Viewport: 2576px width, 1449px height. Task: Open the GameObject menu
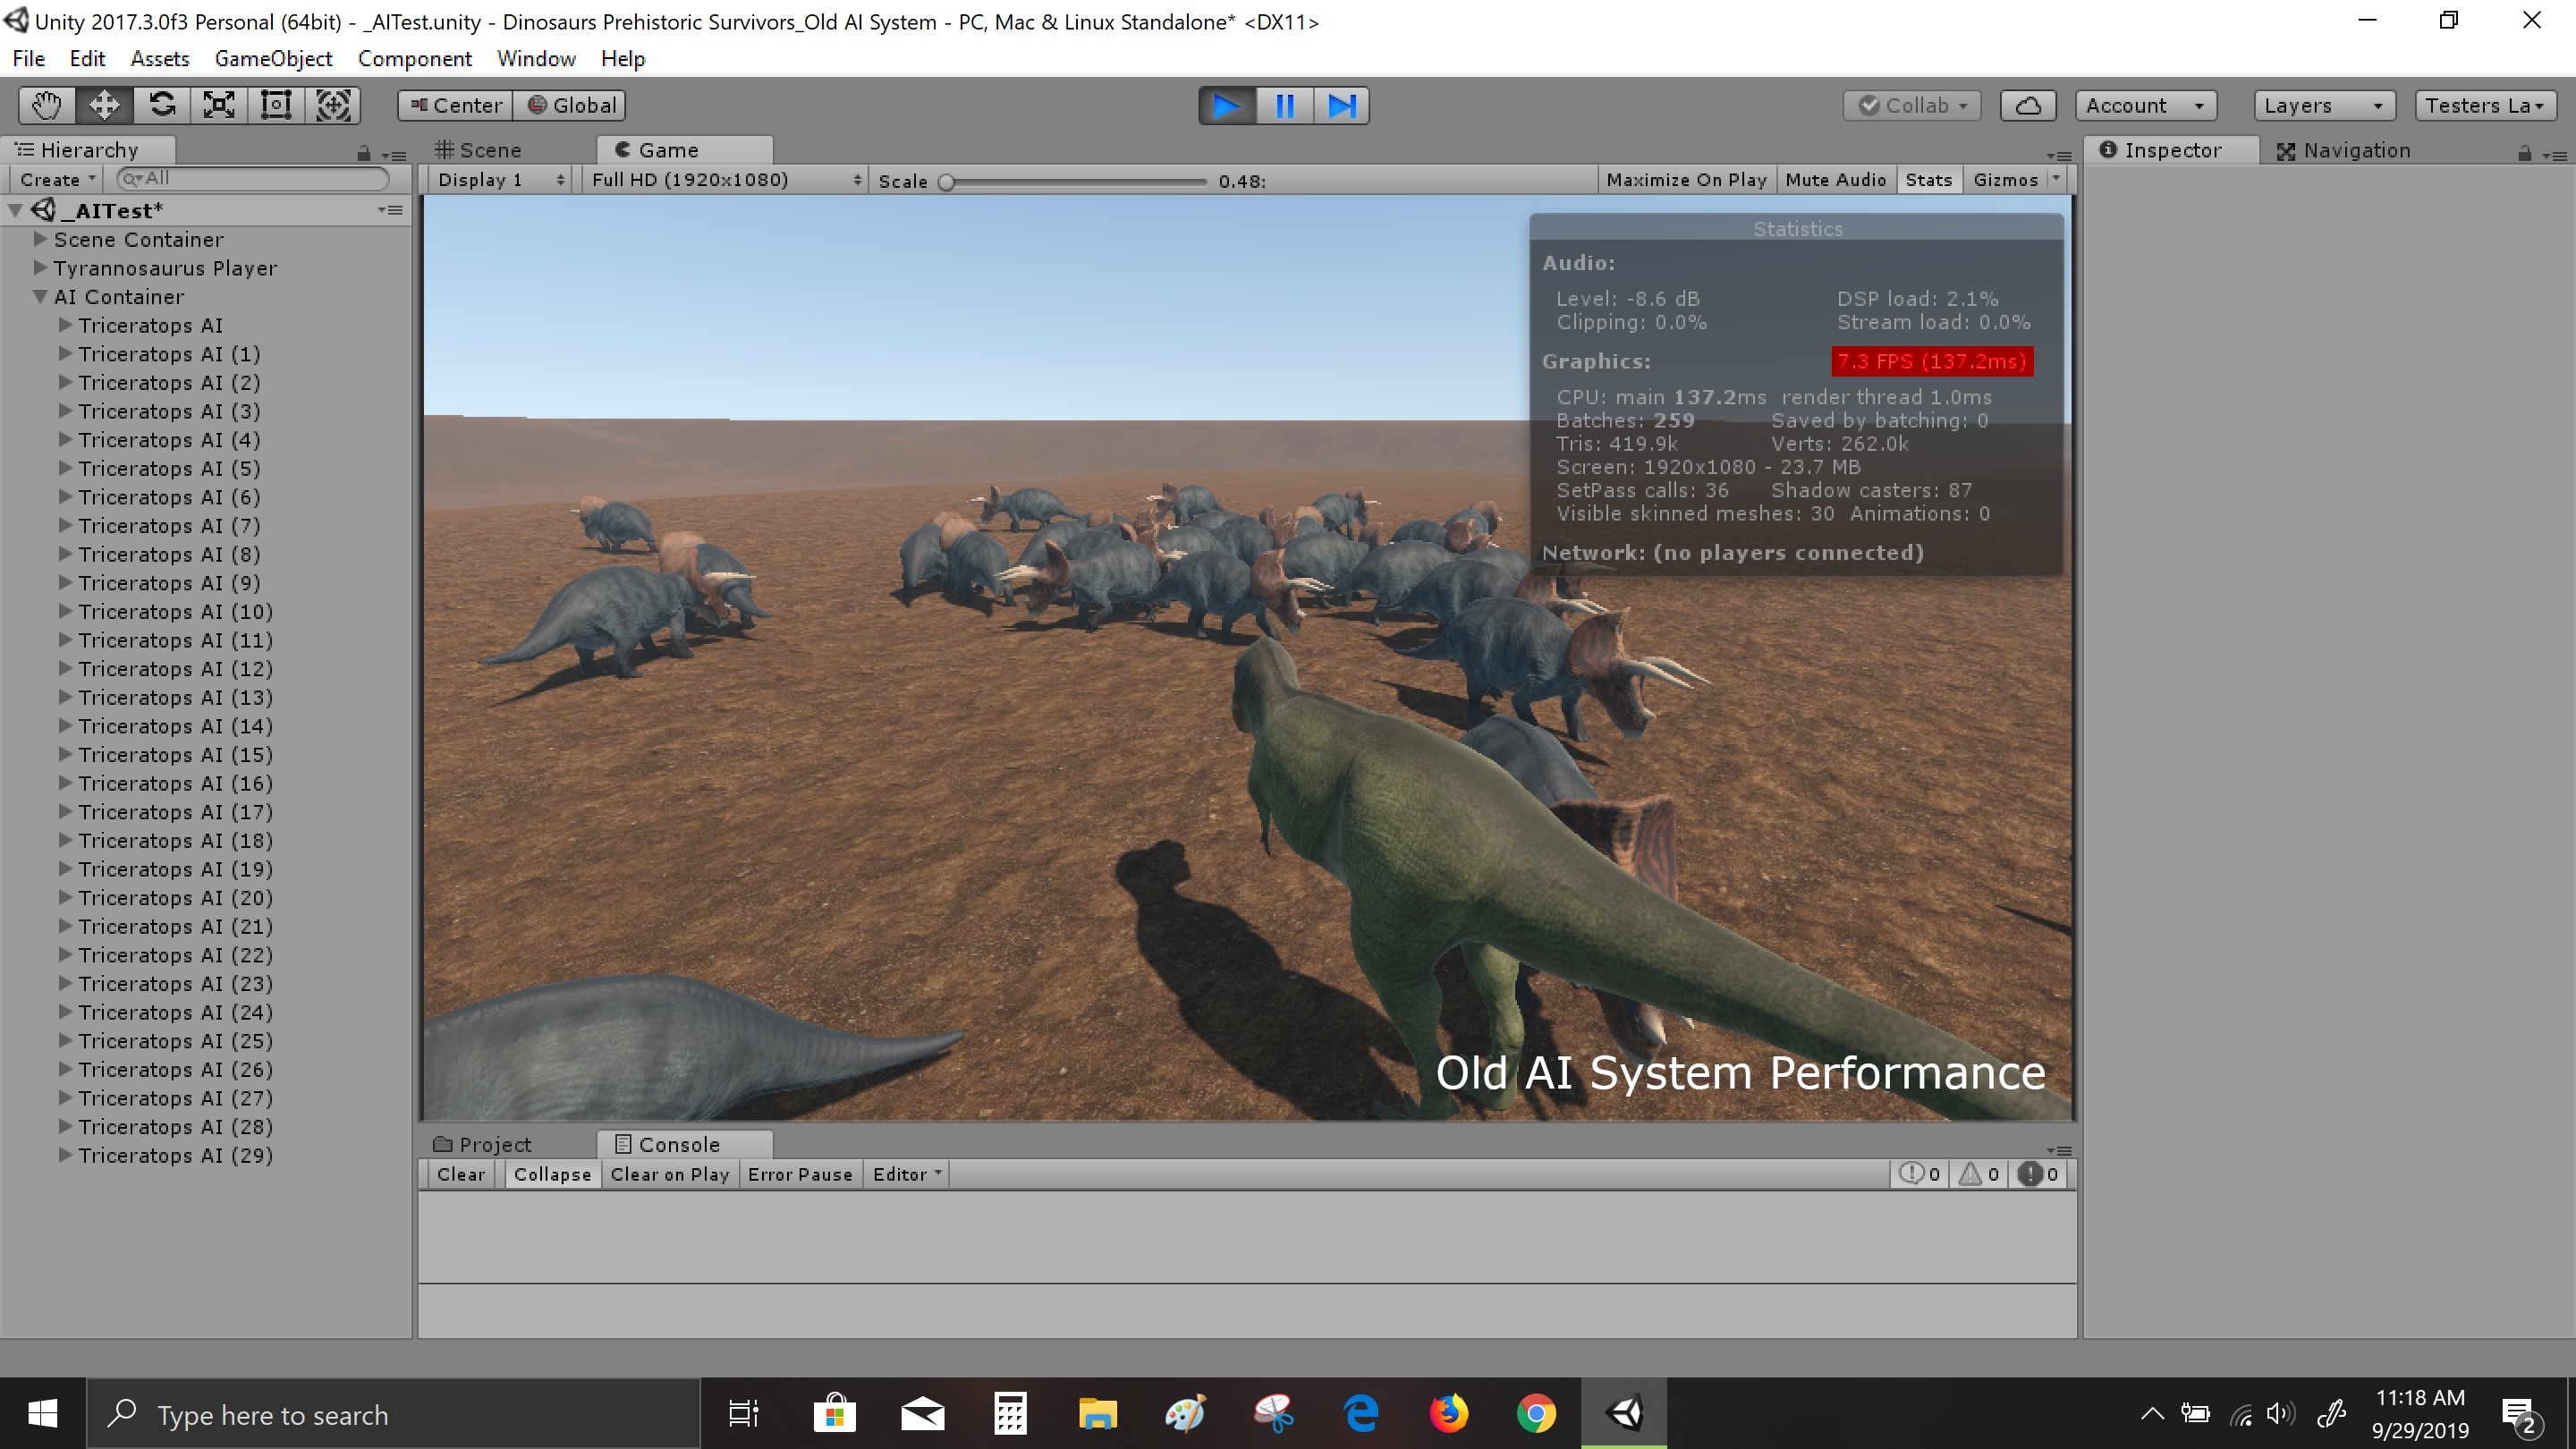pos(273,59)
